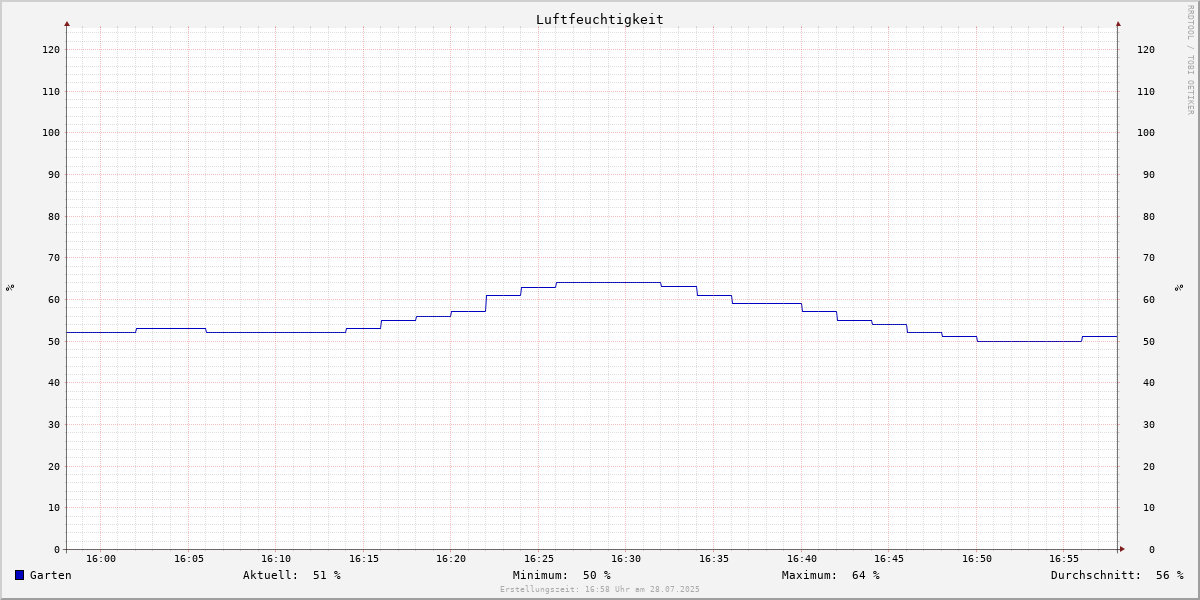This screenshot has height=600, width=1200.
Task: Click the 16:10 time axis label
Action: click(x=276, y=558)
